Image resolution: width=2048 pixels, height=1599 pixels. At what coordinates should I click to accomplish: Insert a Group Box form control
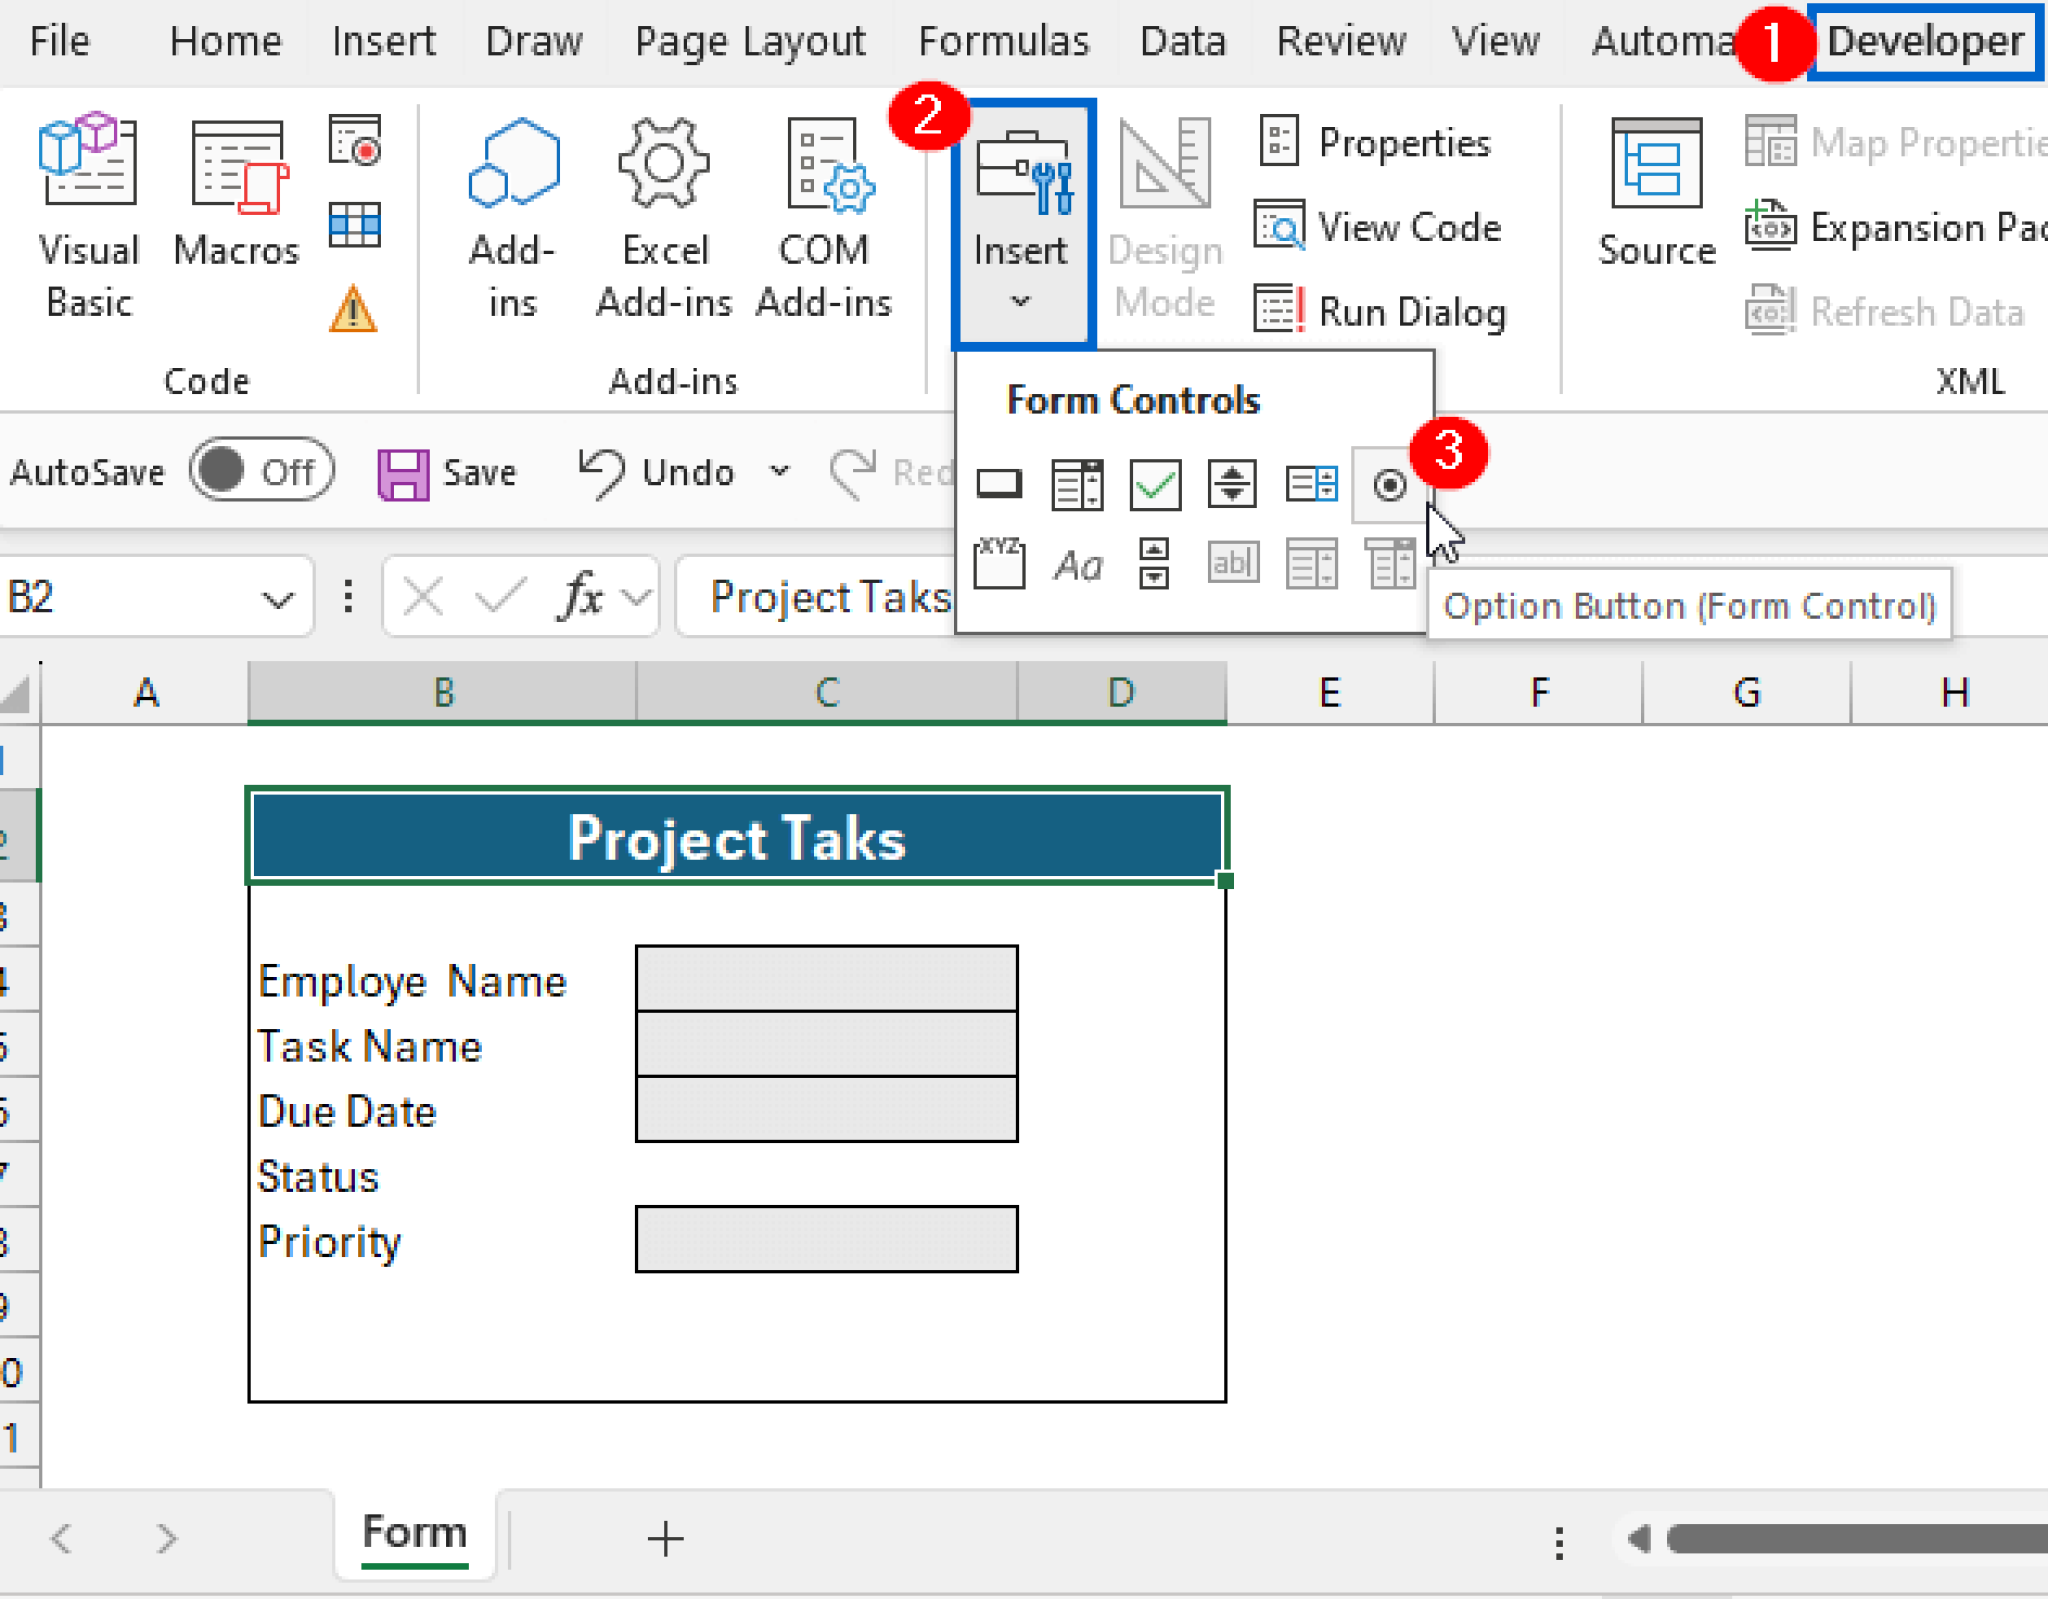[x=1000, y=563]
